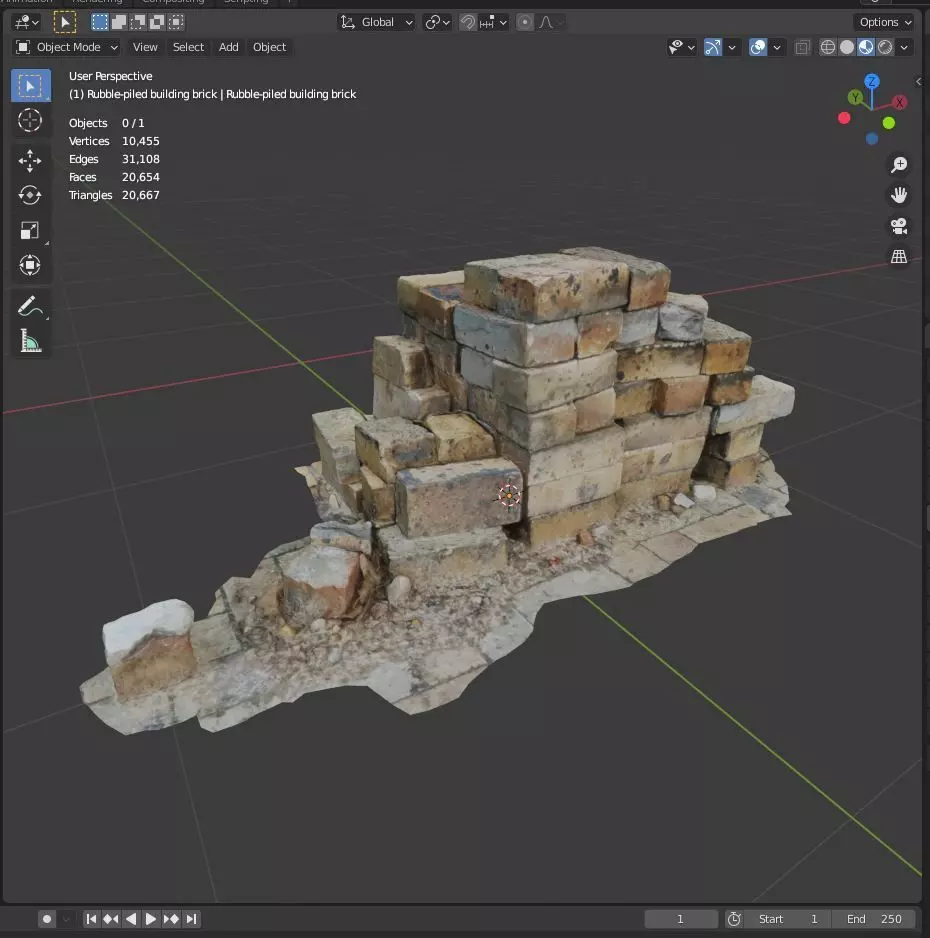Select the Scale tool
This screenshot has width=930, height=938.
pos(30,230)
